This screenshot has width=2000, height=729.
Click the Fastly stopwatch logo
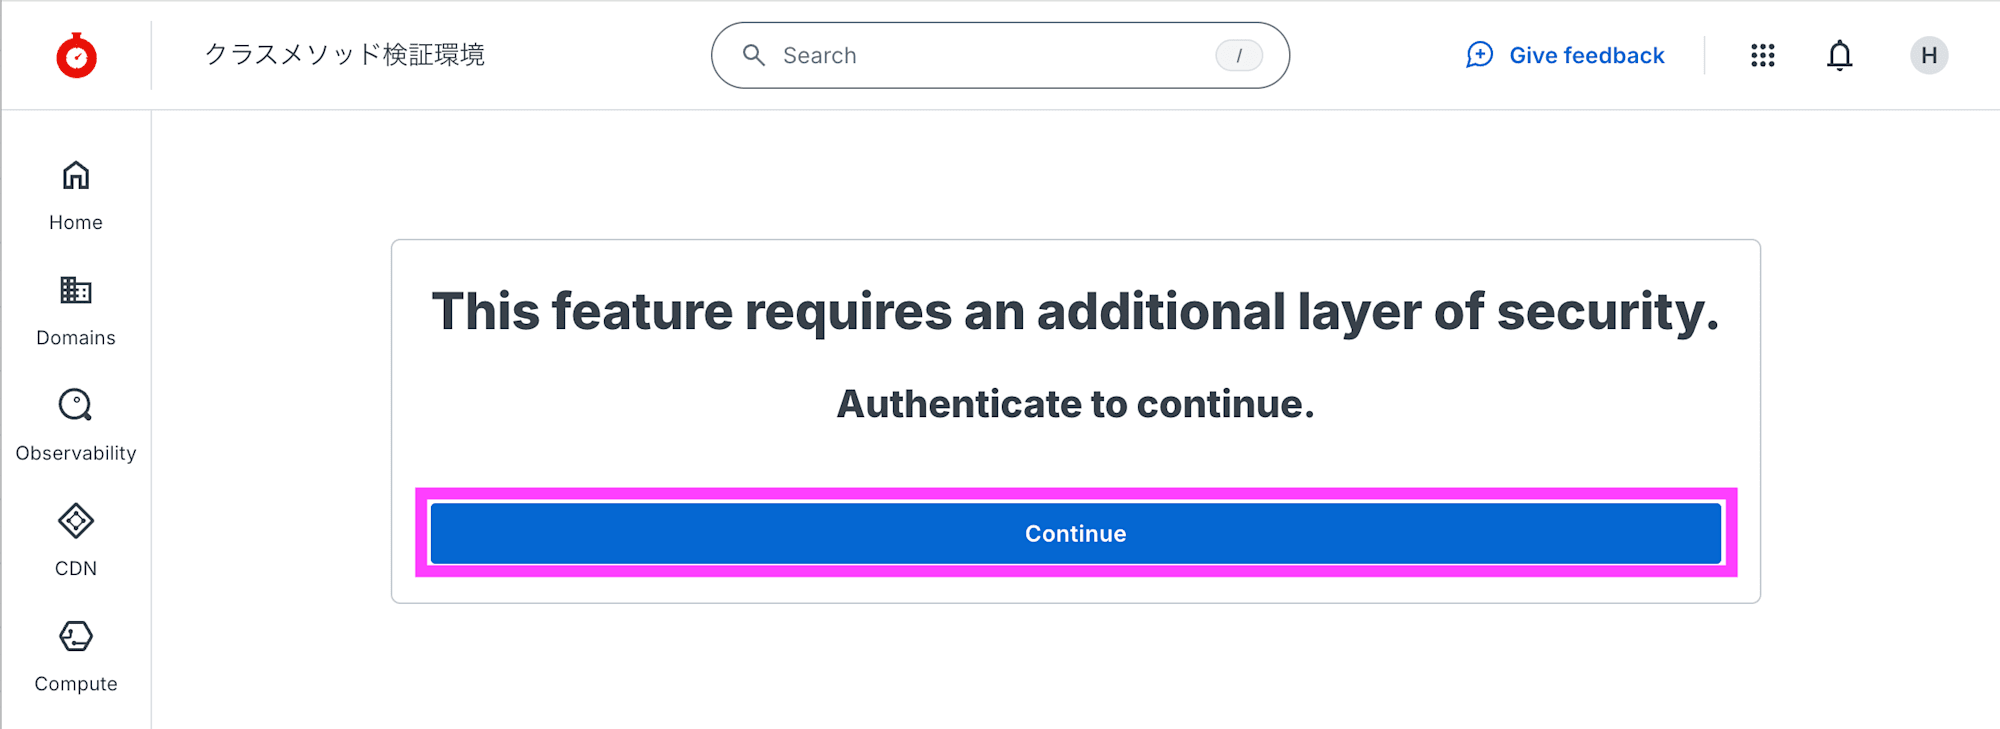pos(76,56)
